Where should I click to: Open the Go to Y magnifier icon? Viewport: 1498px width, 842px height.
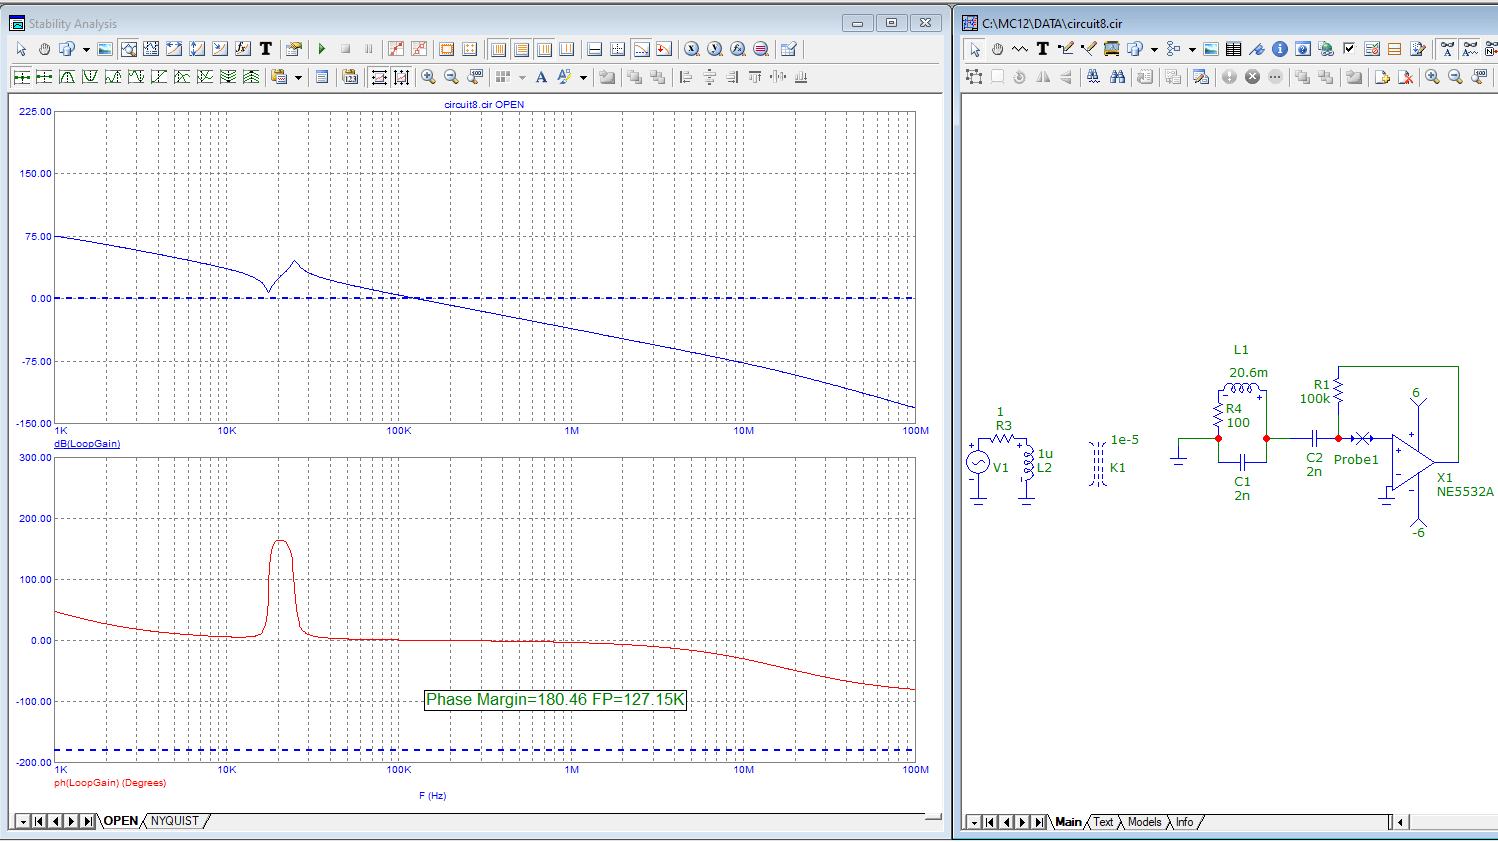point(715,48)
